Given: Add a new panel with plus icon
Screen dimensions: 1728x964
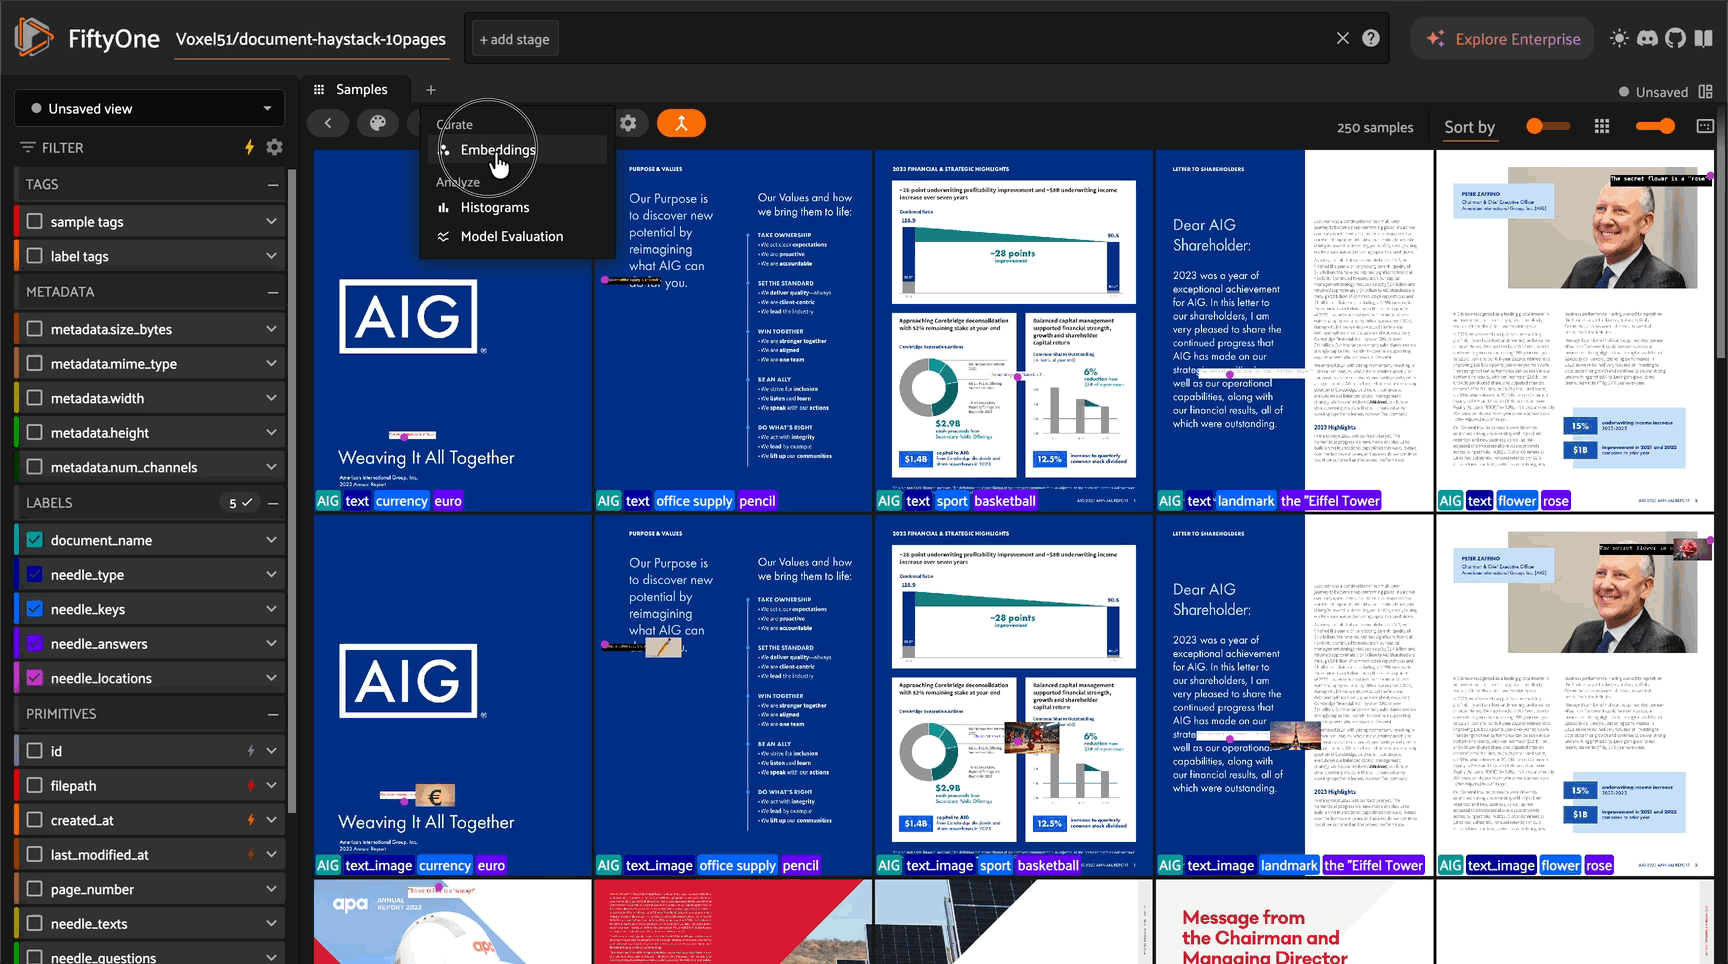Looking at the screenshot, I should pyautogui.click(x=430, y=90).
